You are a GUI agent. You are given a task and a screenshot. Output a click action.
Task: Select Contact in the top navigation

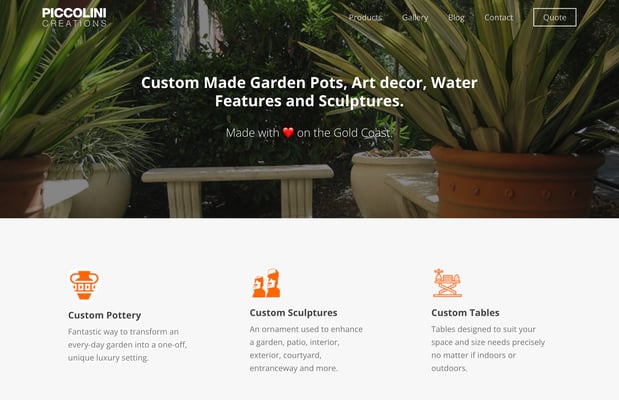pyautogui.click(x=499, y=17)
